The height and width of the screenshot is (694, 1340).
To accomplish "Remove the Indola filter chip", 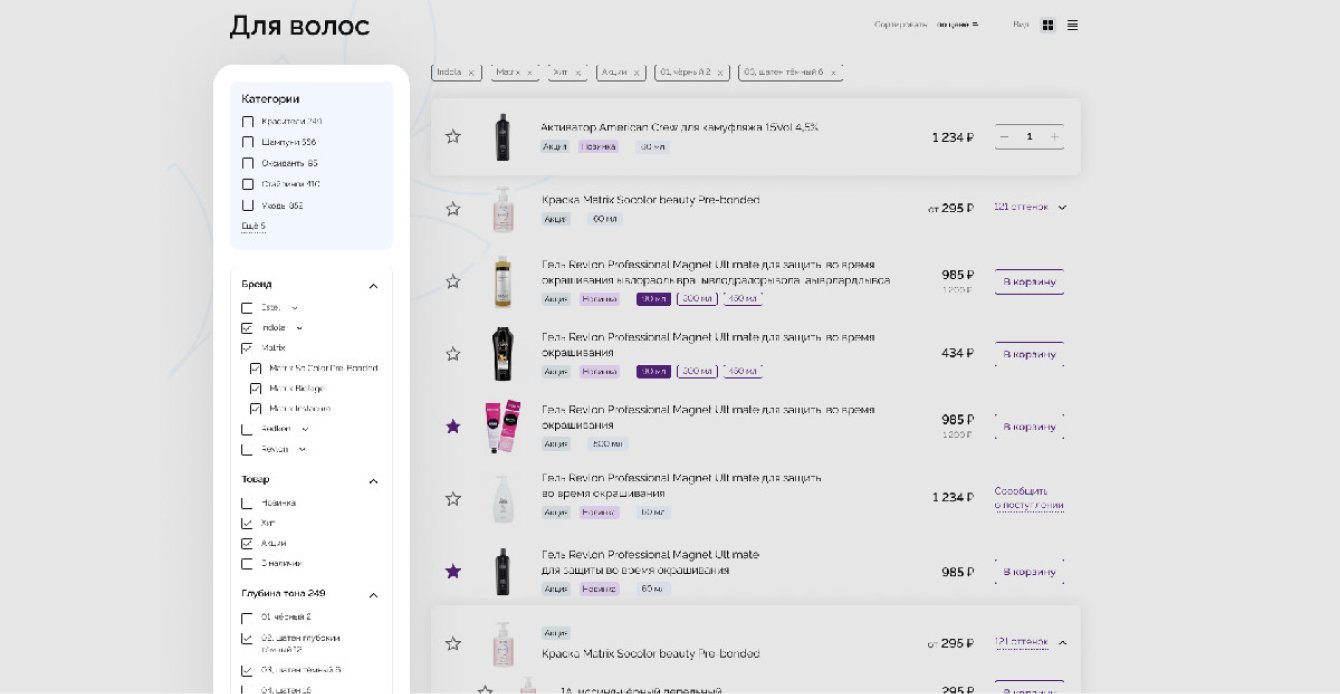I will tap(471, 73).
